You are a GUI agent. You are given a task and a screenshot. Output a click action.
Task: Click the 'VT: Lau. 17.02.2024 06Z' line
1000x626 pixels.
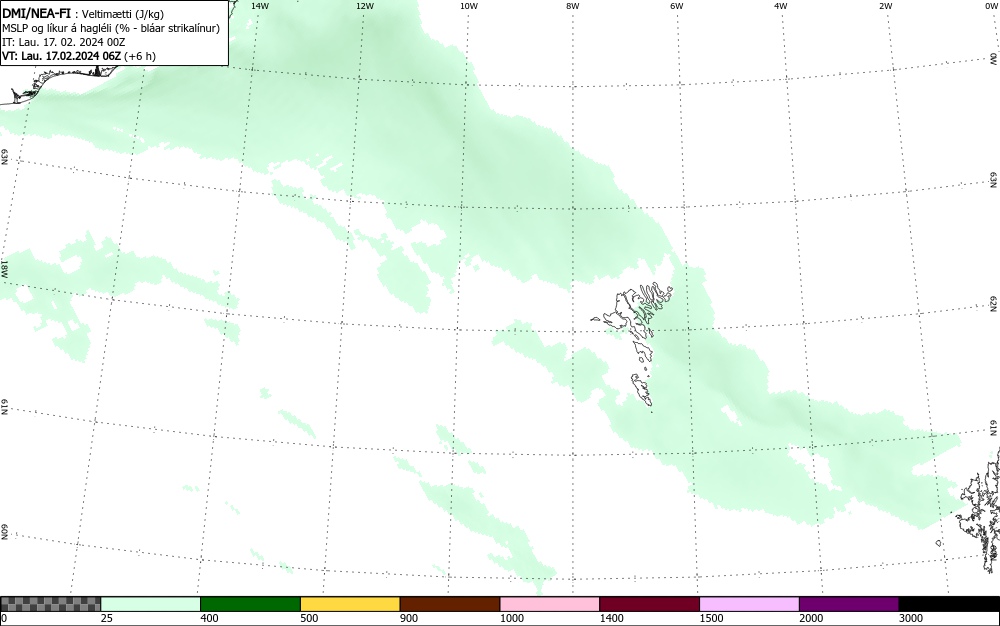click(x=61, y=56)
